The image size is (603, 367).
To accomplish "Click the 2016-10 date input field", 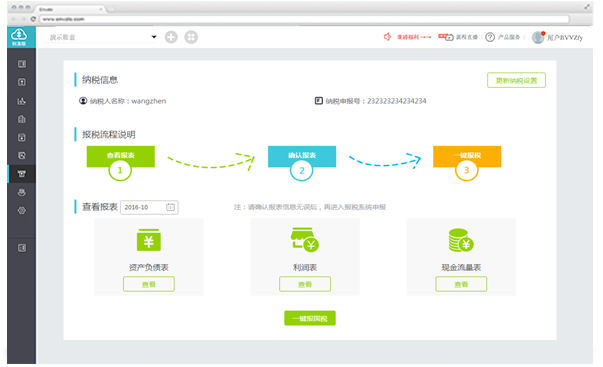I will (x=149, y=207).
